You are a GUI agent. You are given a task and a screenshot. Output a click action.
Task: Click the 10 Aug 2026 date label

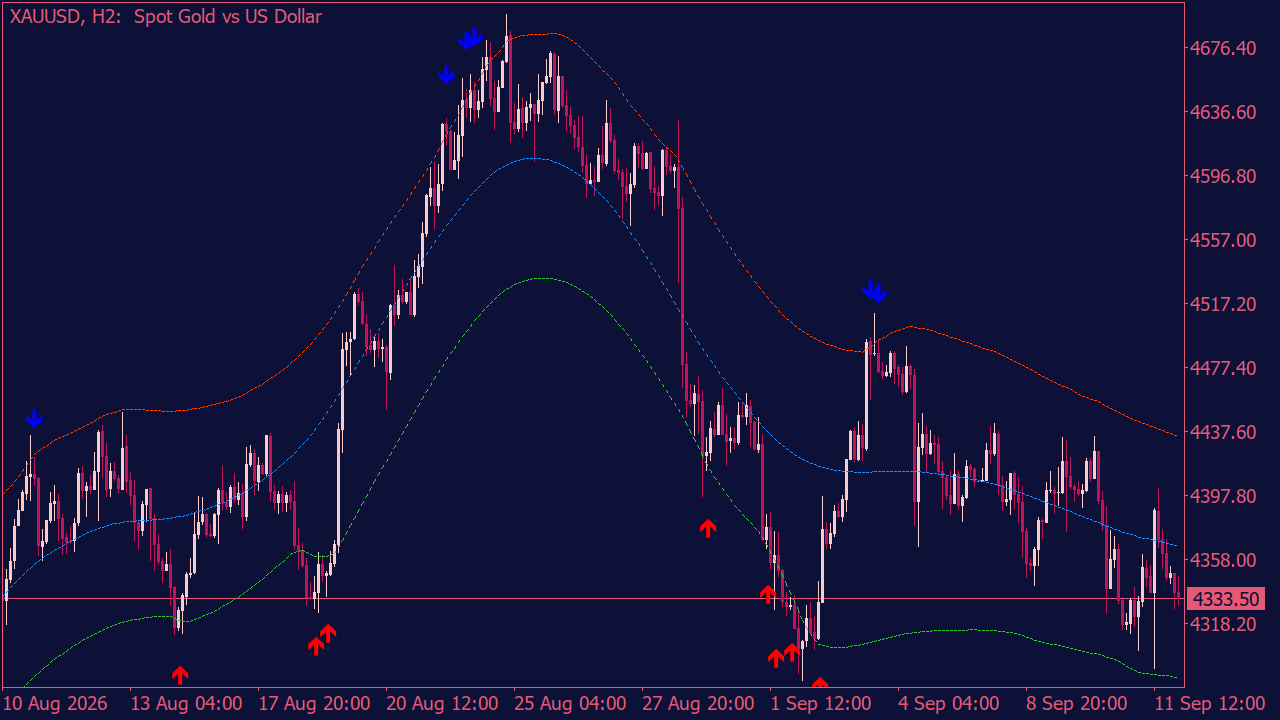point(56,703)
